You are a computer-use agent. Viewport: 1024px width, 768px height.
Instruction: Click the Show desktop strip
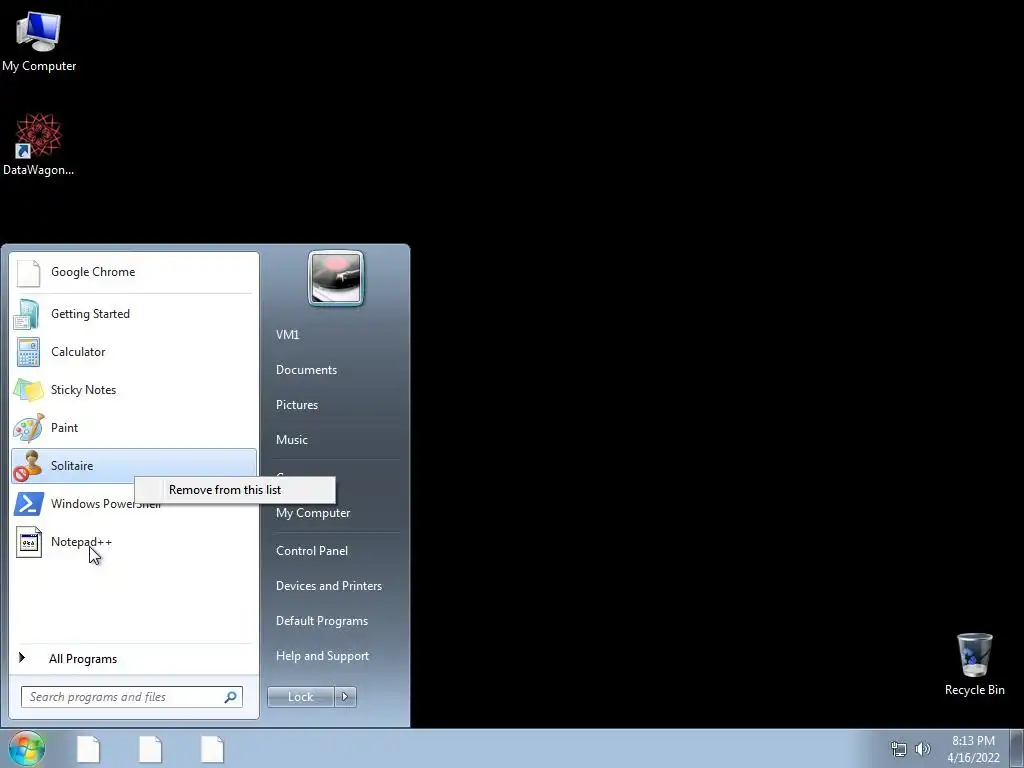click(1017, 749)
